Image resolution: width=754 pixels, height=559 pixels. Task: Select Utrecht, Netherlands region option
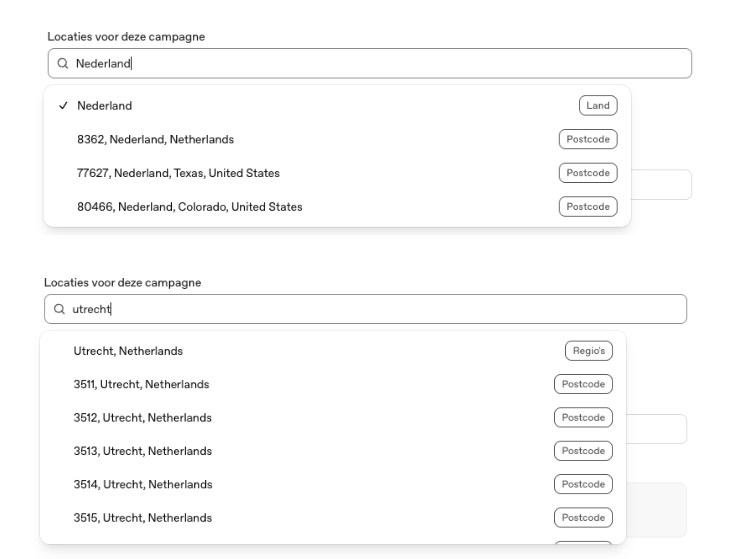pyautogui.click(x=333, y=351)
